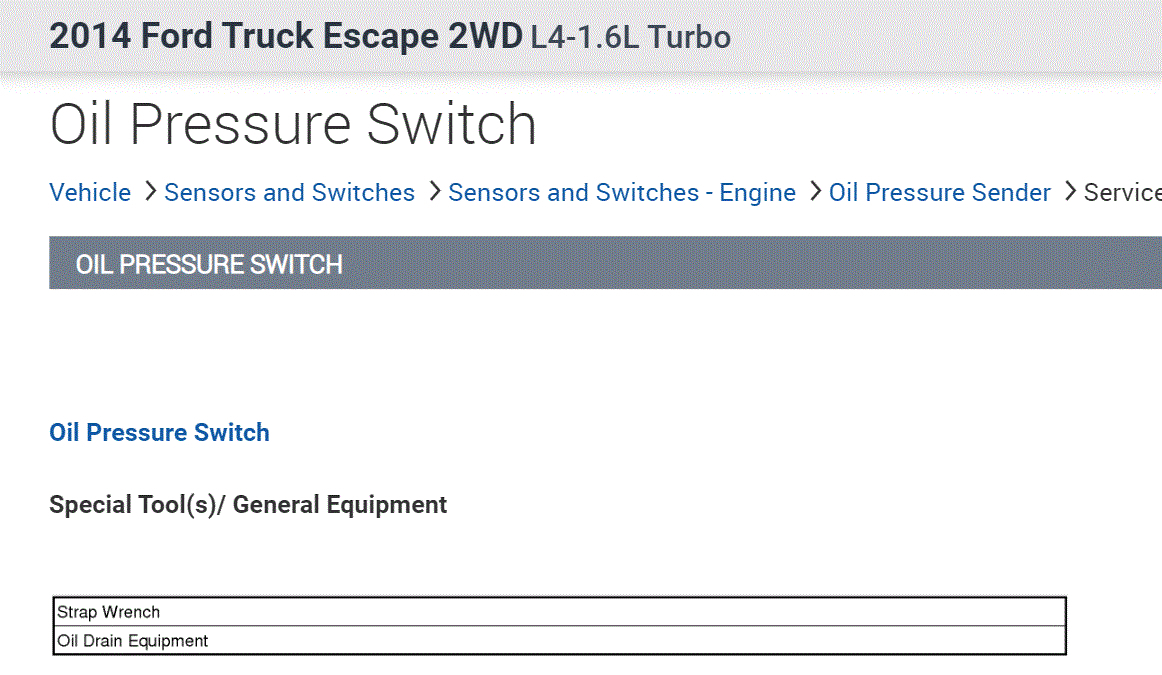Click the L4-1.6L Turbo engine label
Screen dimensions: 1162x675
coord(630,38)
